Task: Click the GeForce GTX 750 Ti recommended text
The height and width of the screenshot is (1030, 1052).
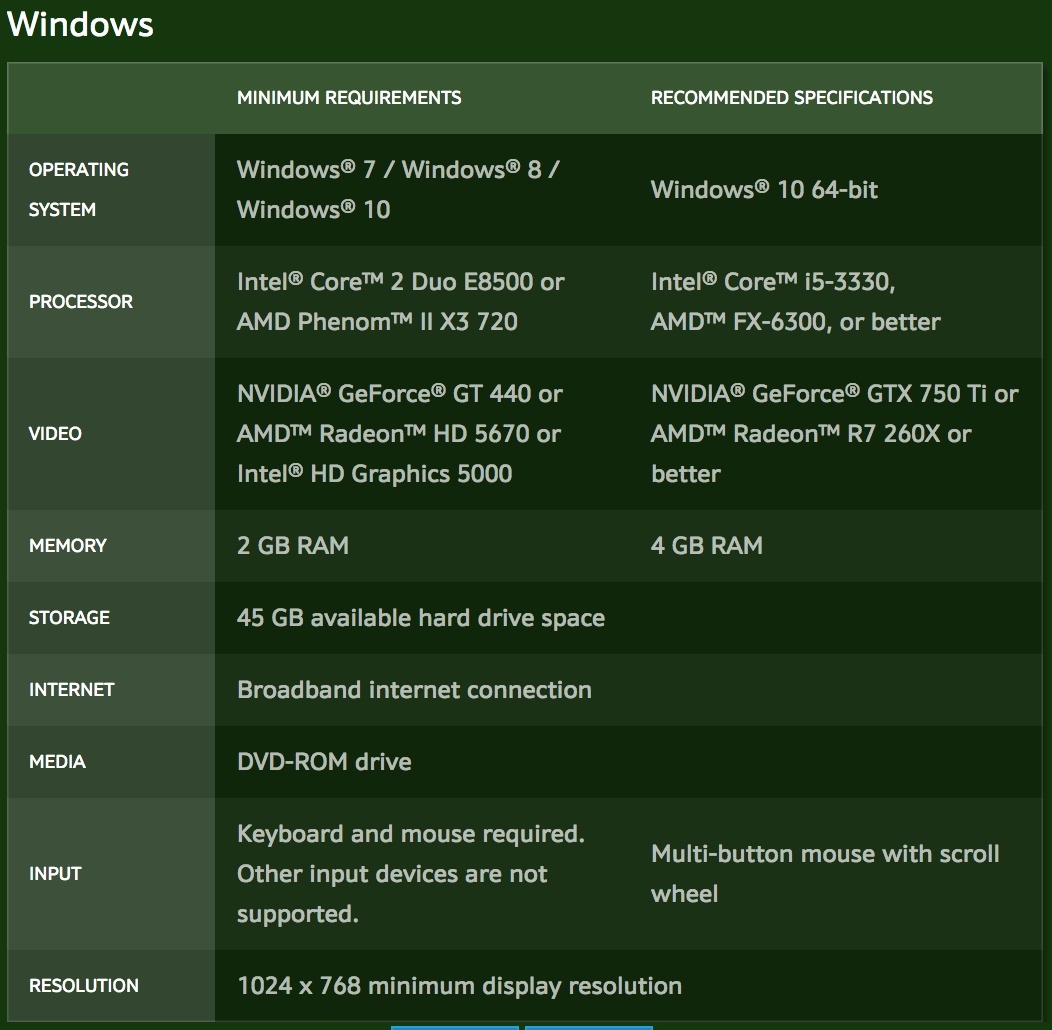Action: coord(834,394)
